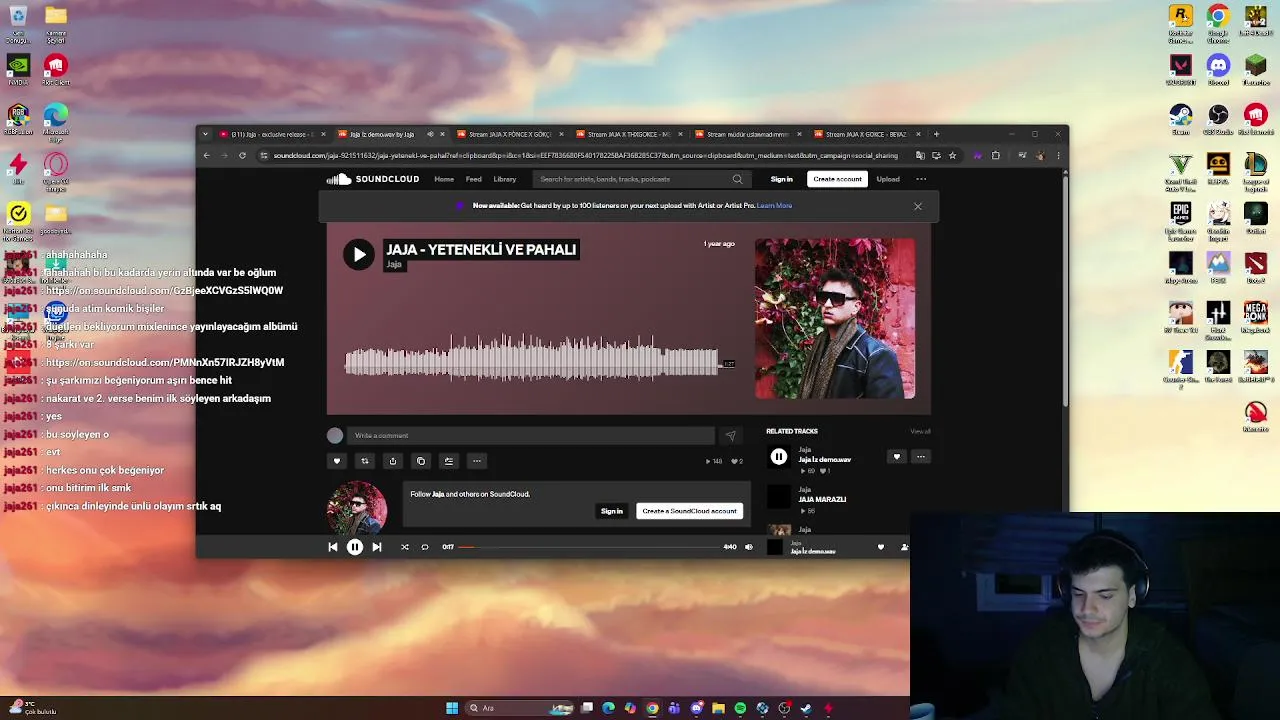
Task: Follow the now-playing artist via player bar icon
Action: (x=904, y=547)
